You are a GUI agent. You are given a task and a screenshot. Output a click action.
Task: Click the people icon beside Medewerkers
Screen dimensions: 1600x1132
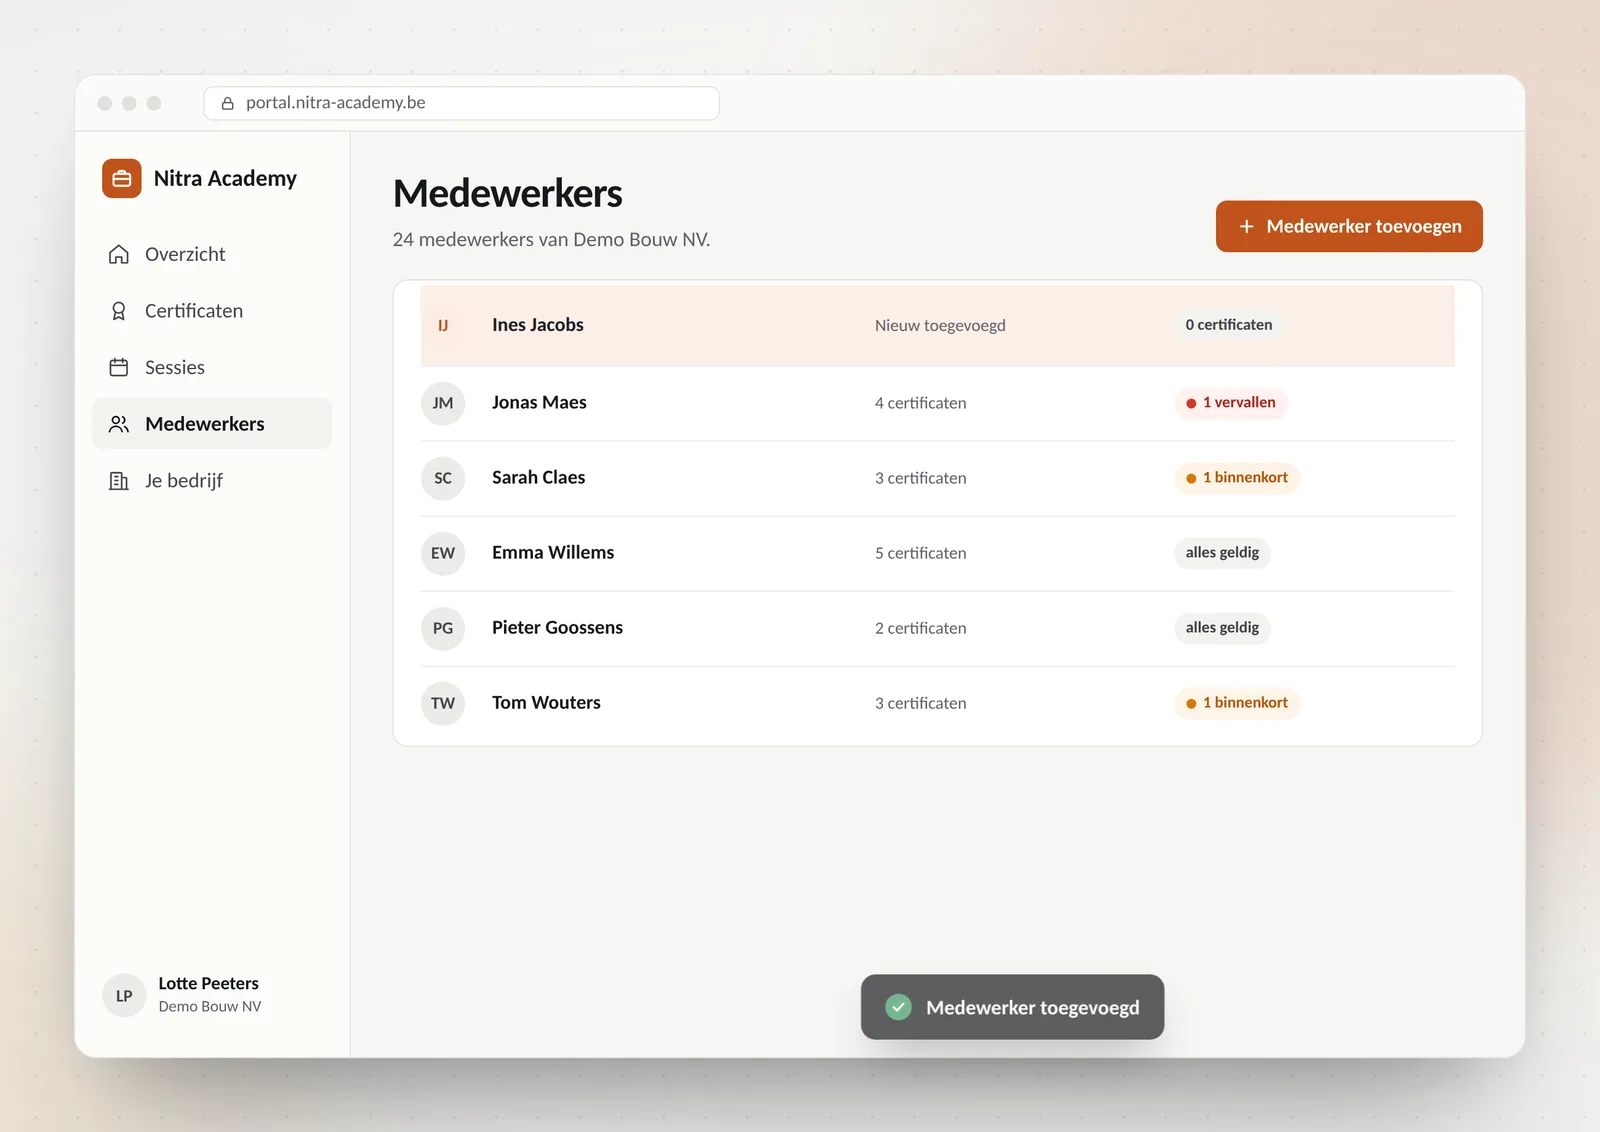pos(119,424)
